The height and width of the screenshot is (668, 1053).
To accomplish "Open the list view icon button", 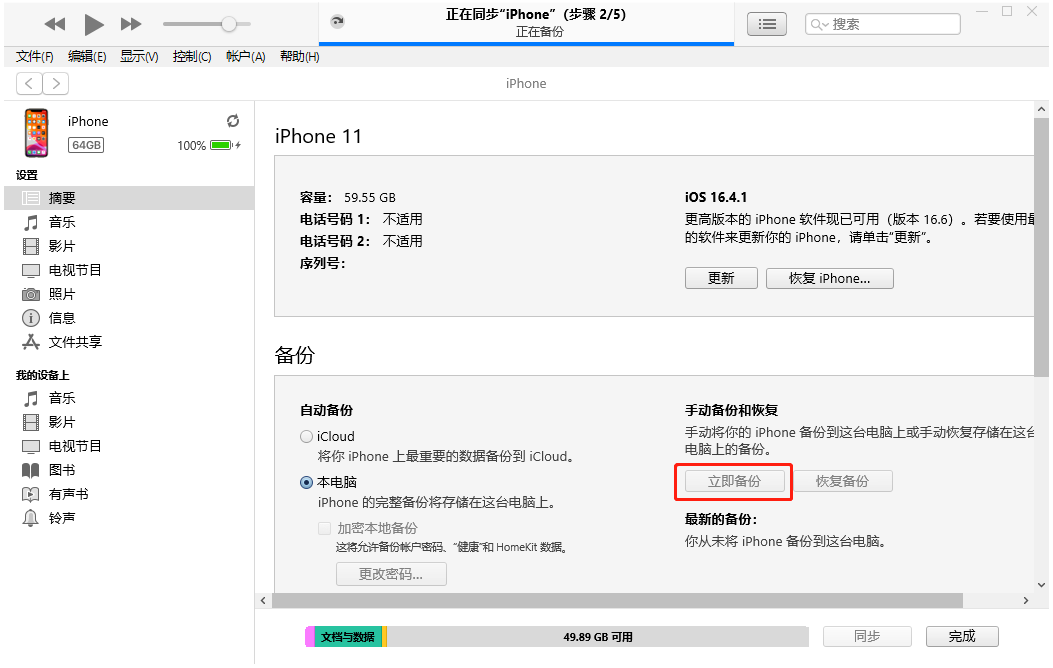I will (767, 24).
